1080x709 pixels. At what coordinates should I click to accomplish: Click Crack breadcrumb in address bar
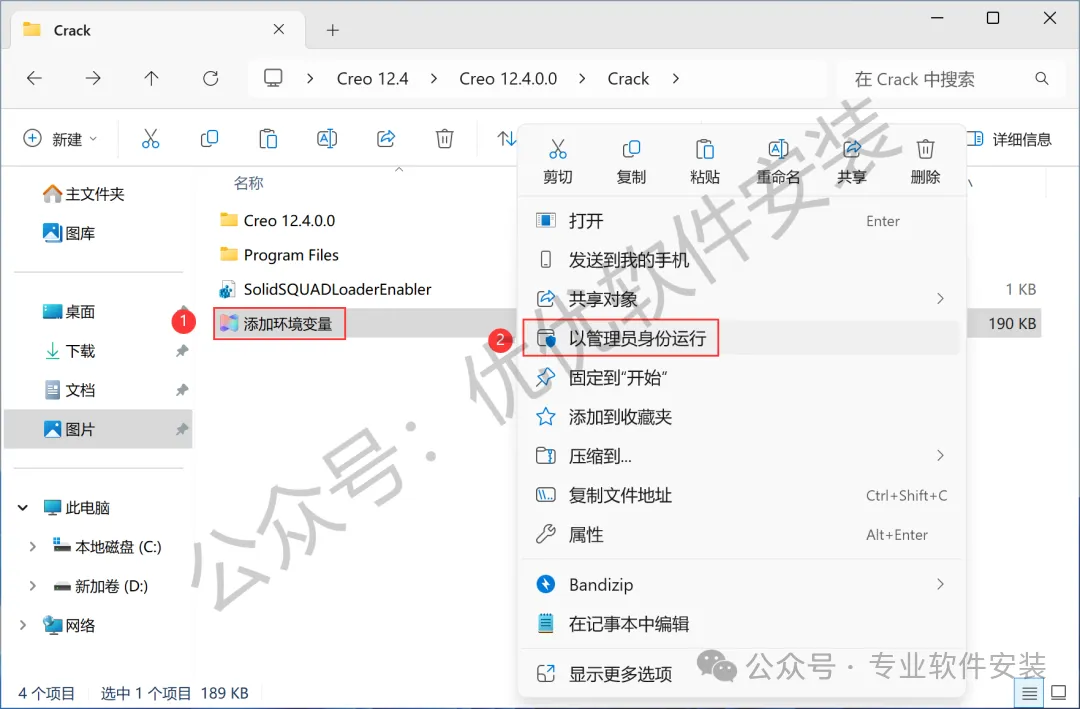[628, 79]
